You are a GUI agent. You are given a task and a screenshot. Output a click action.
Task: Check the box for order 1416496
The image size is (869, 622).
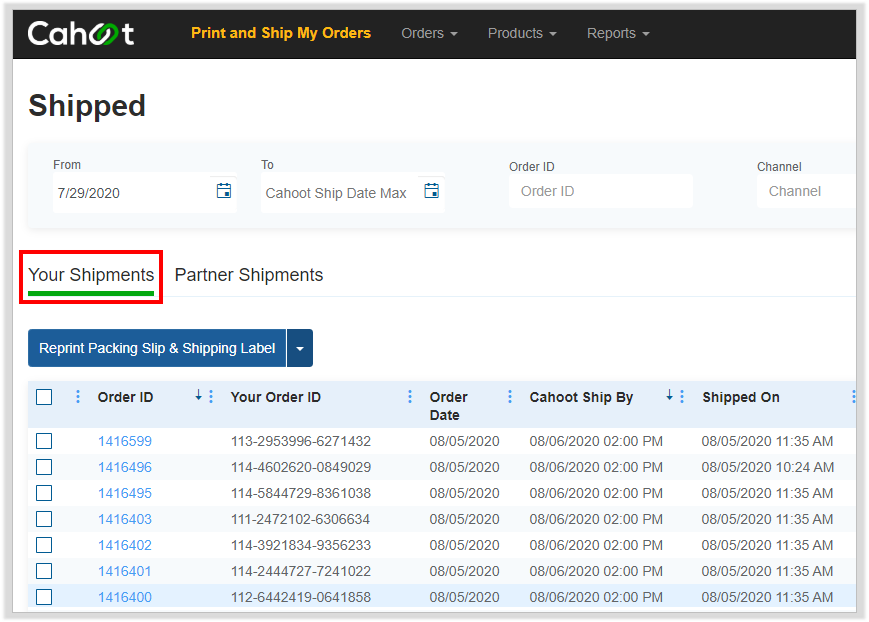pos(44,467)
